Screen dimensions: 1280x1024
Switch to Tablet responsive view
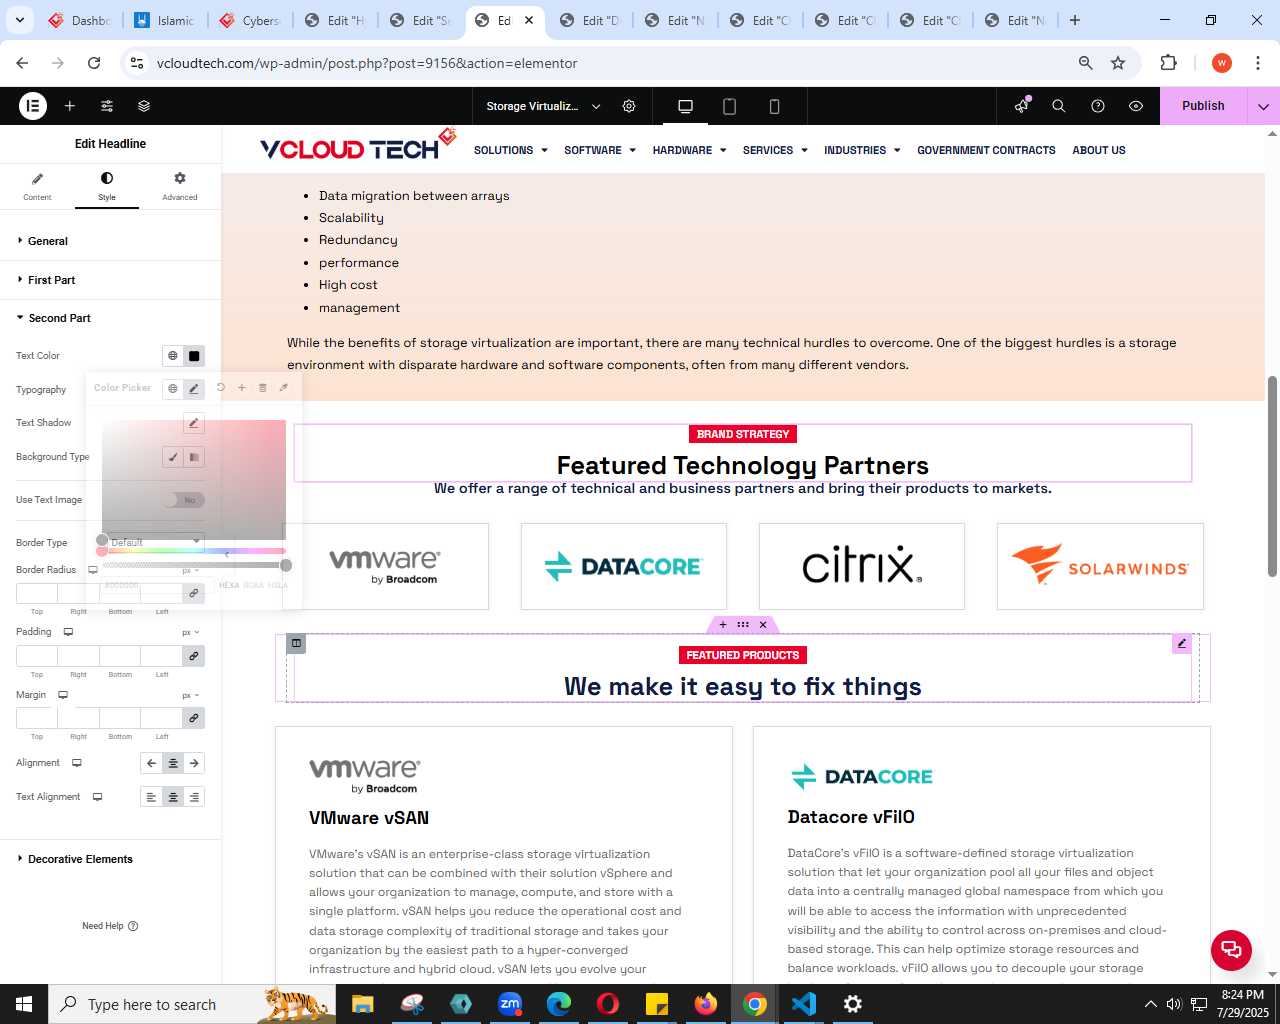coord(730,106)
